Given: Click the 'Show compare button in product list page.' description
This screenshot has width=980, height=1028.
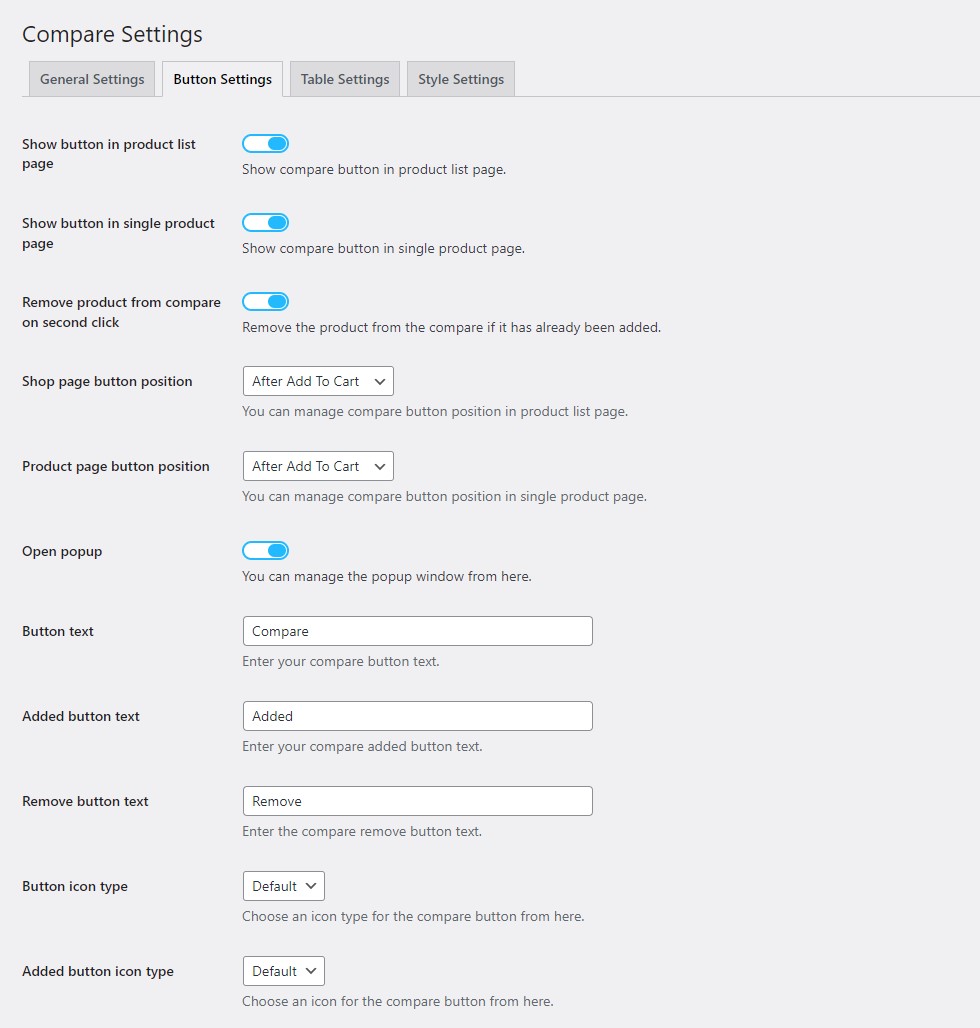Looking at the screenshot, I should (x=374, y=169).
